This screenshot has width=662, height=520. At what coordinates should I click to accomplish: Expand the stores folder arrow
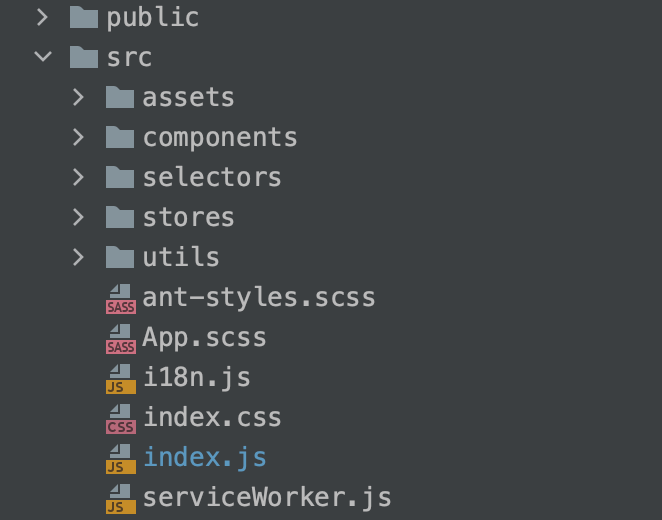click(x=79, y=217)
